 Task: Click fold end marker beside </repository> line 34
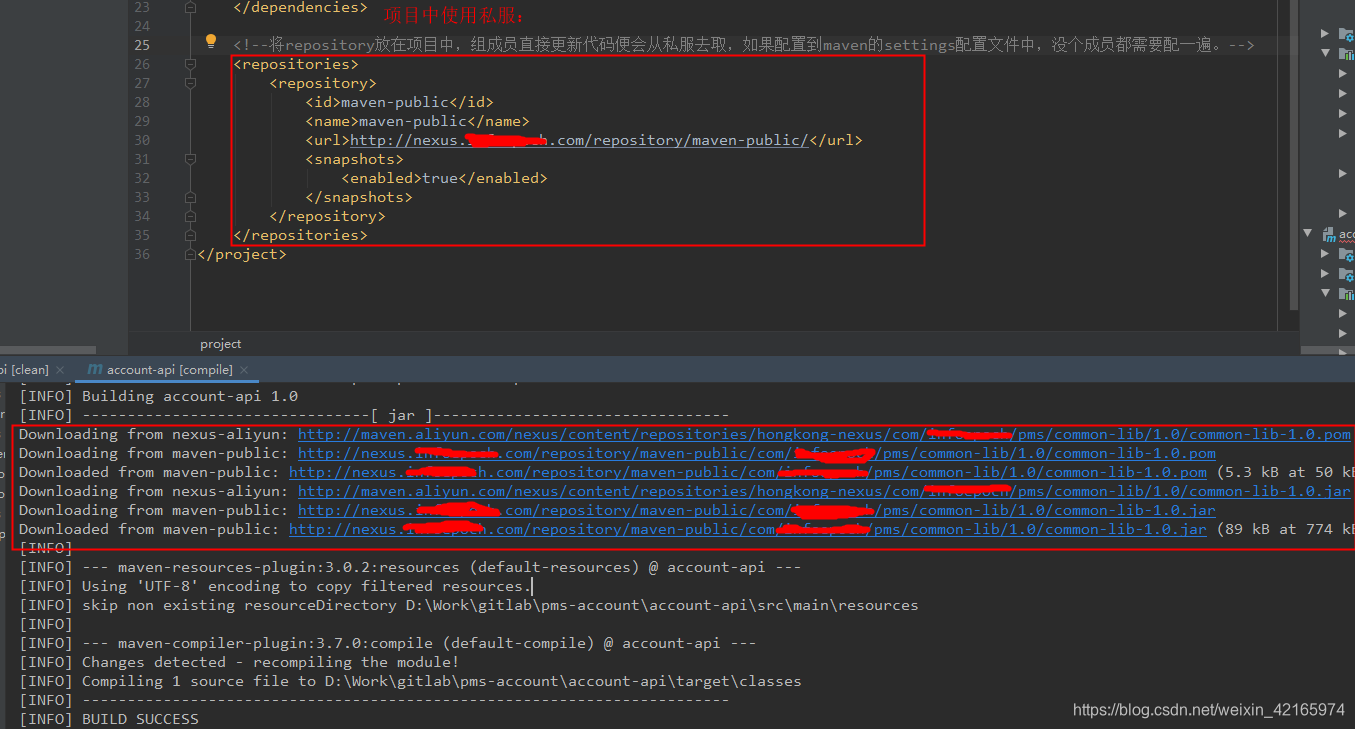coord(191,216)
